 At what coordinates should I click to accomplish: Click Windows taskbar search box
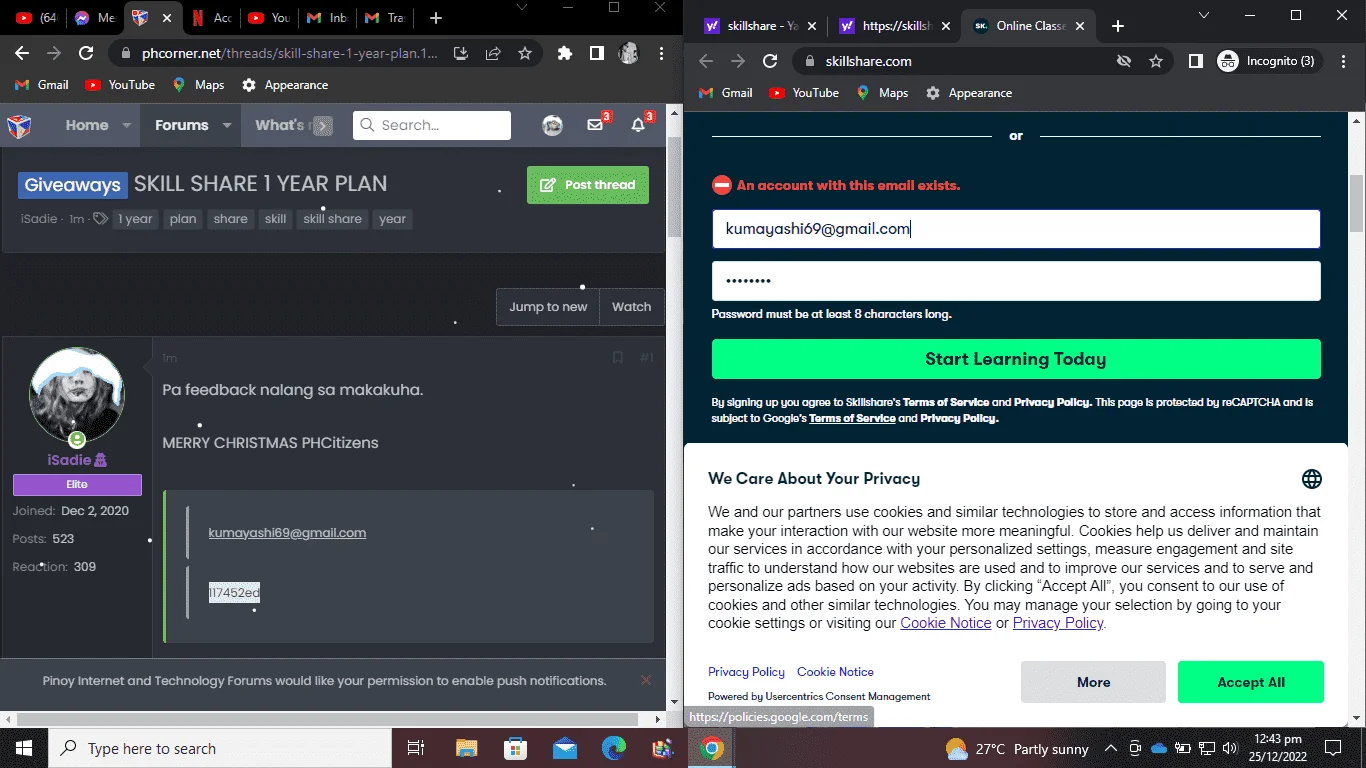click(219, 748)
